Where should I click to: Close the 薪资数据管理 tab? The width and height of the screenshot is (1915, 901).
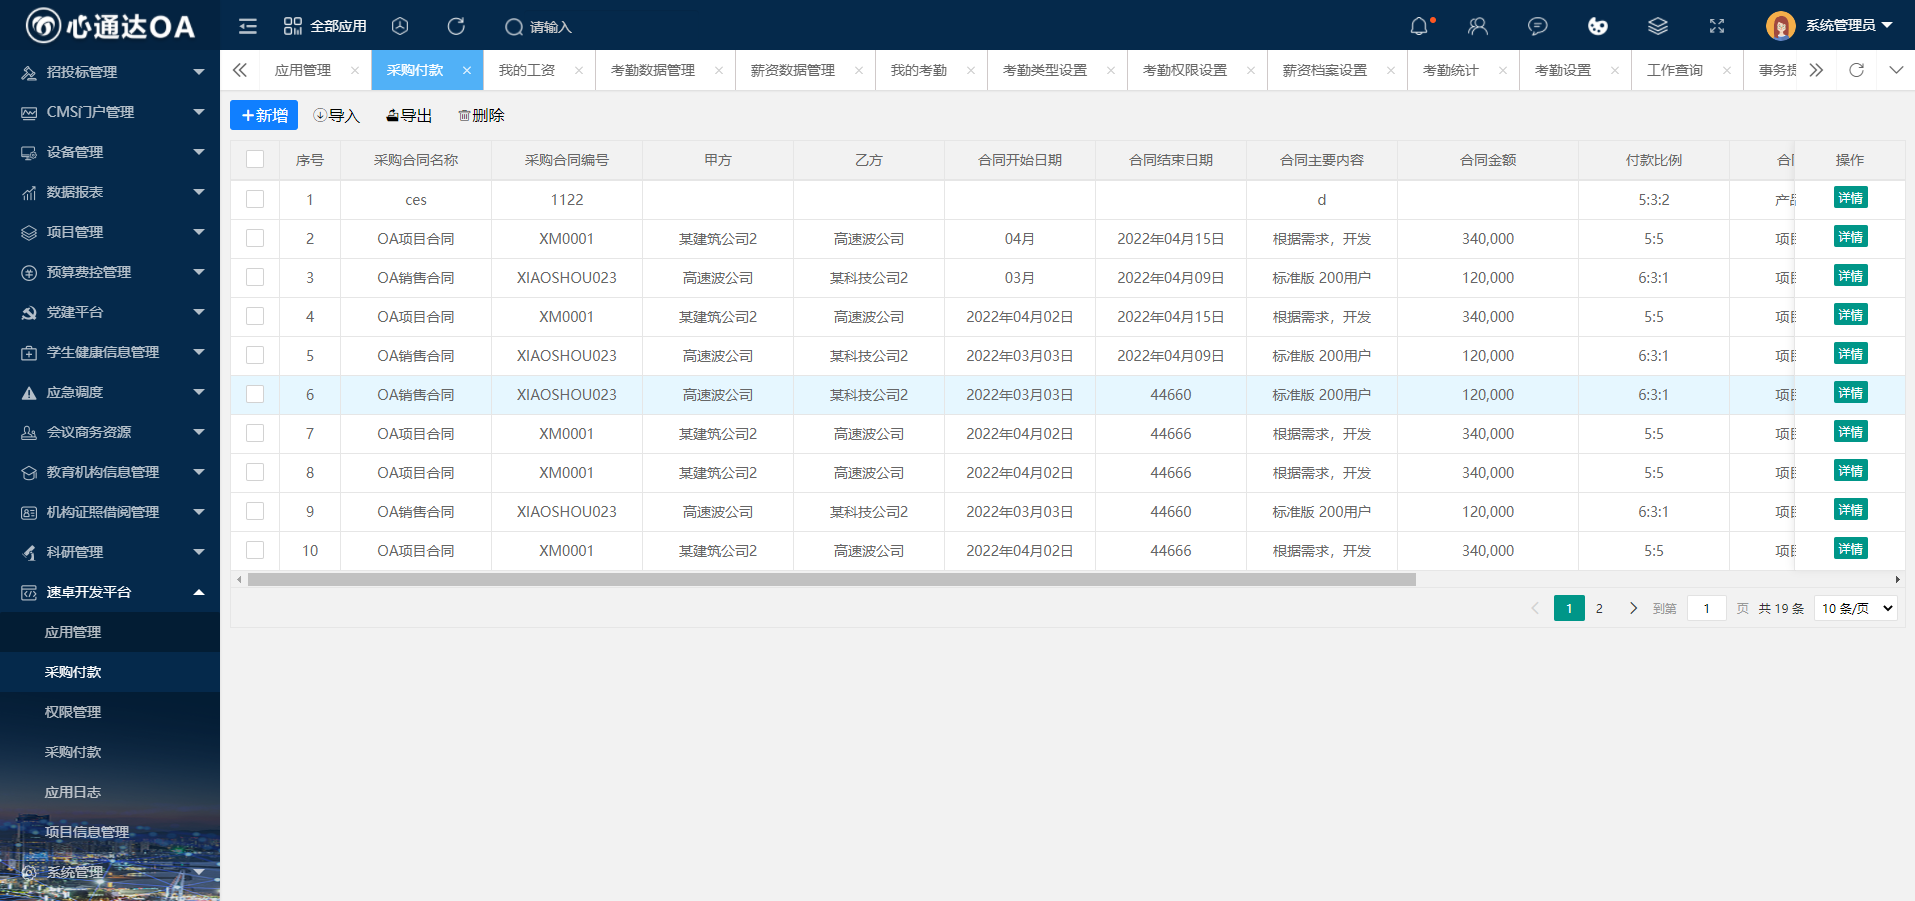coord(859,70)
